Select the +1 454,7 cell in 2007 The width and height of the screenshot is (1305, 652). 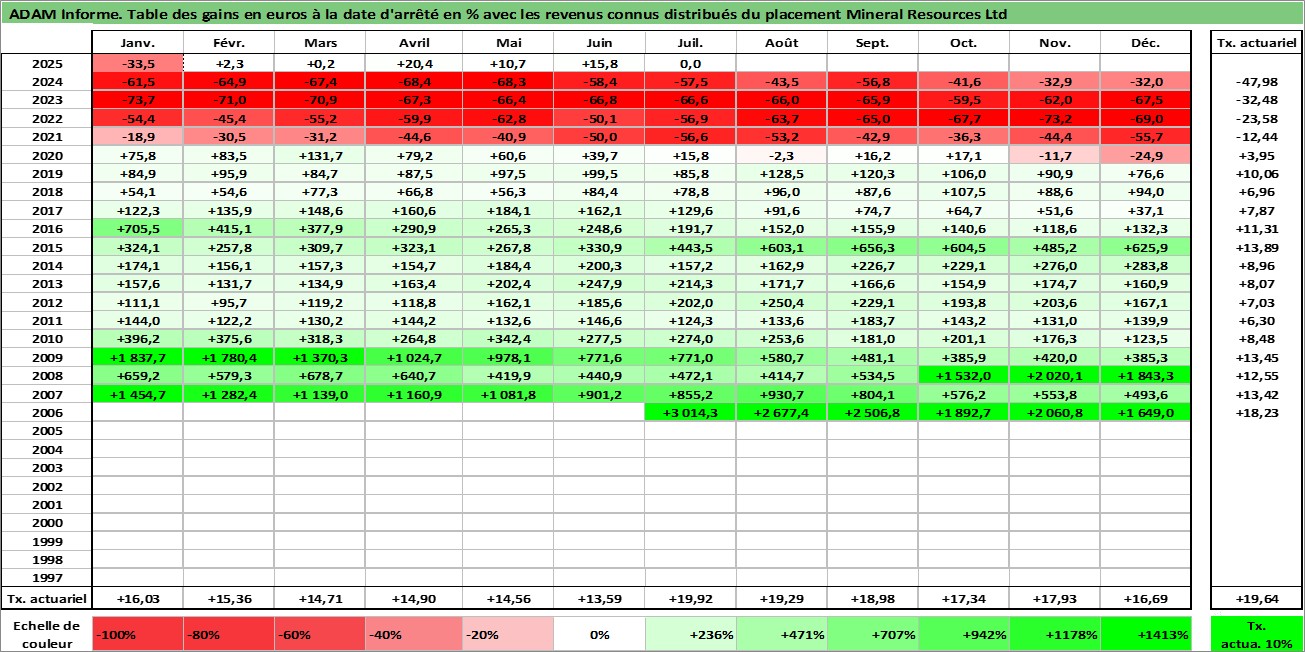tap(137, 394)
